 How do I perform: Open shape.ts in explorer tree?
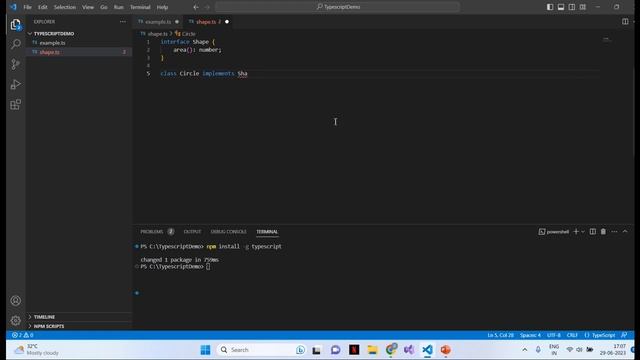tap(49, 52)
